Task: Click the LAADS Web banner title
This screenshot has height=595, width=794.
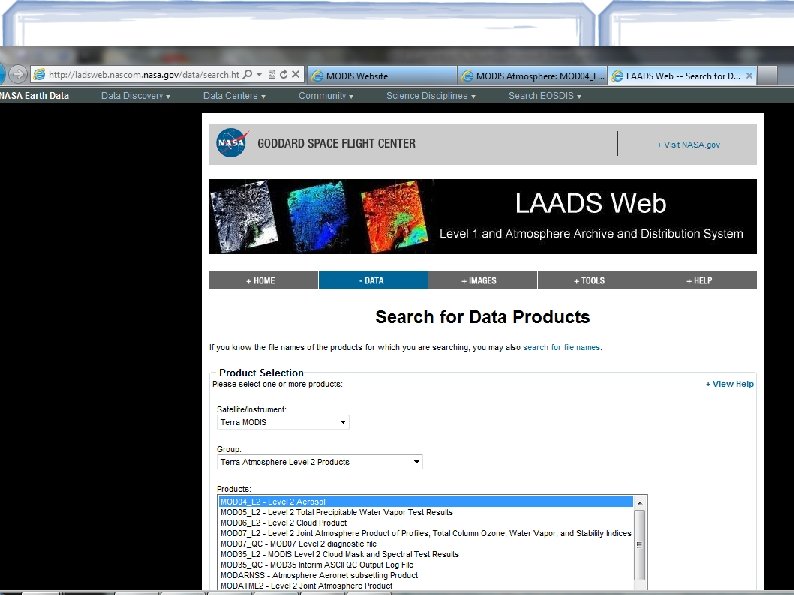Action: coord(590,203)
